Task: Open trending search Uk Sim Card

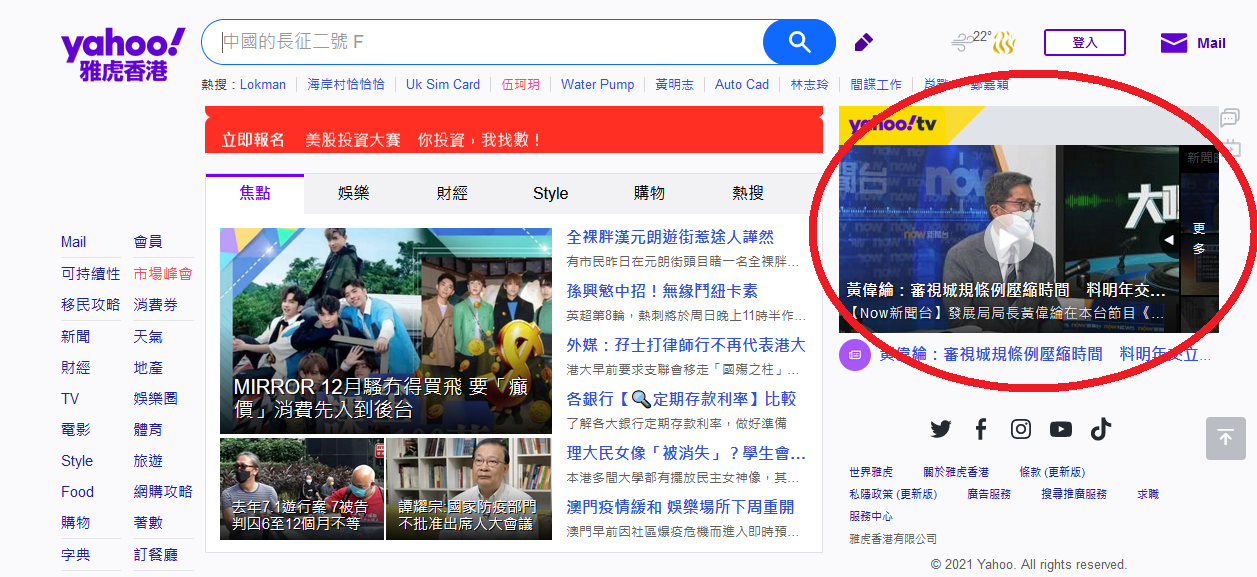Action: (x=443, y=85)
